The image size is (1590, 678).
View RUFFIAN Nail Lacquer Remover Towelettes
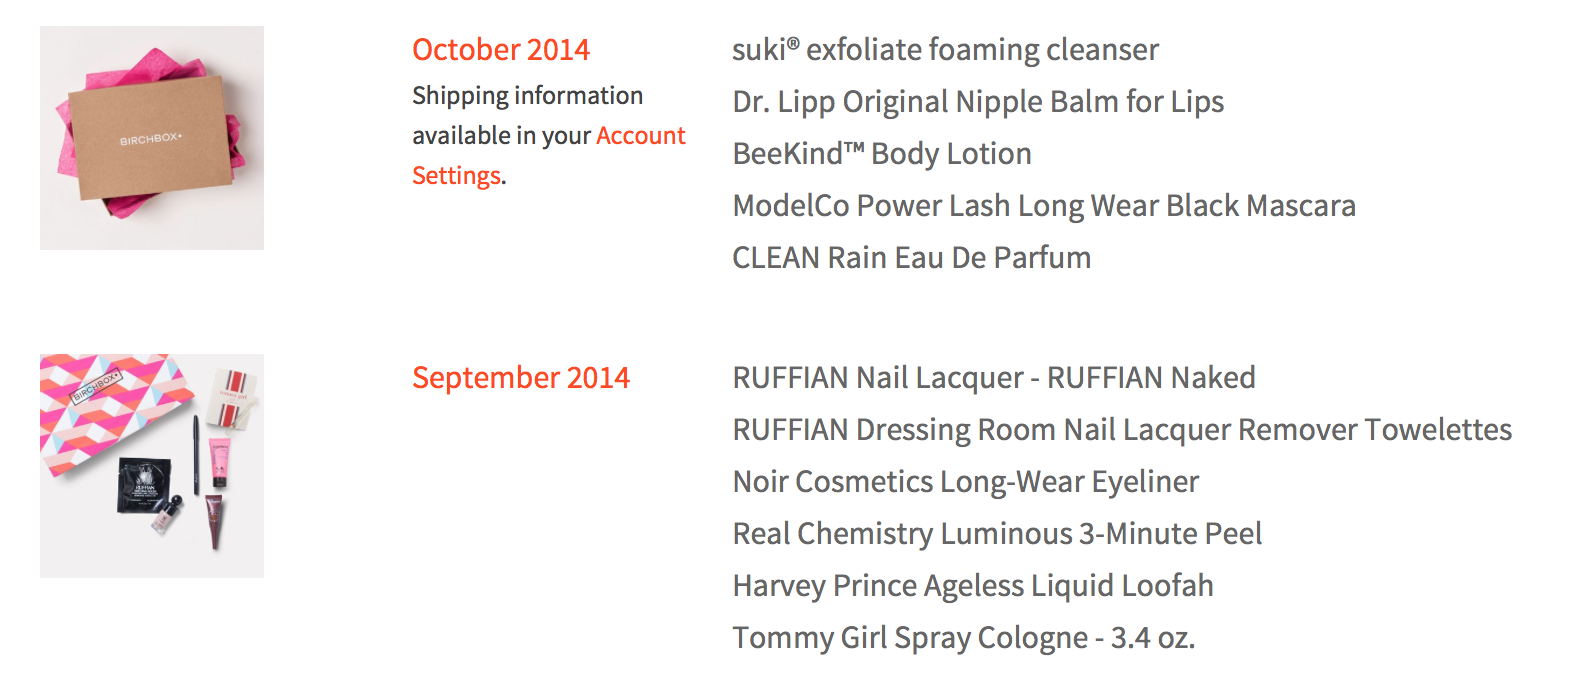click(1122, 429)
